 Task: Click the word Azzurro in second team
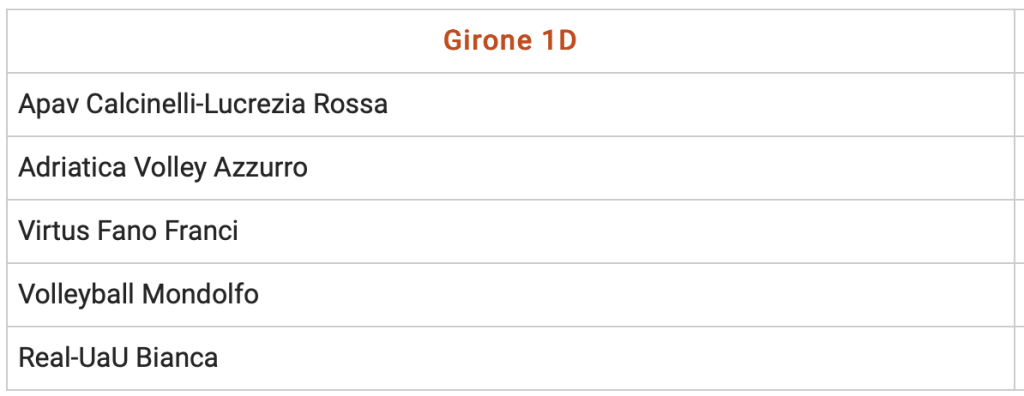(261, 168)
